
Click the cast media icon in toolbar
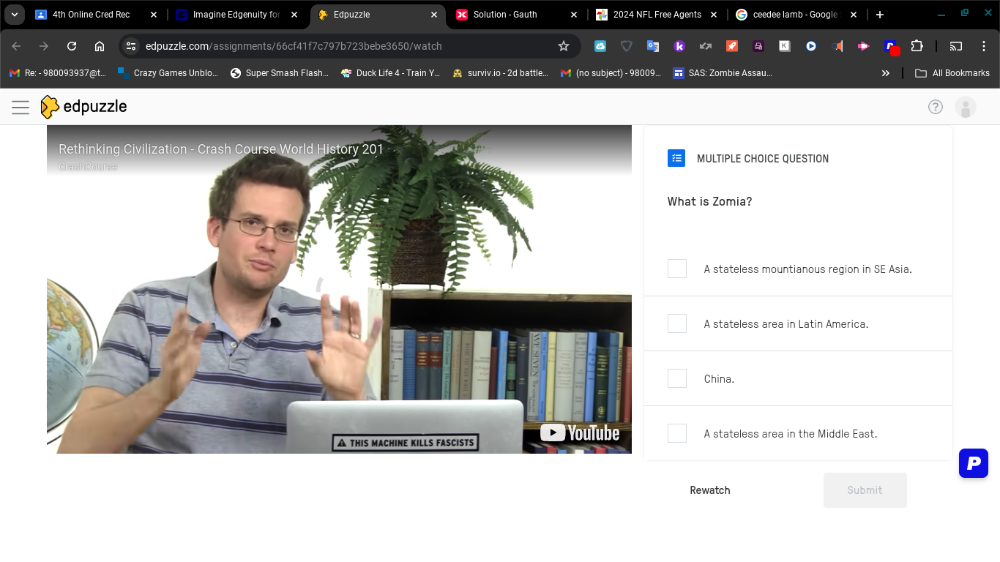(955, 46)
